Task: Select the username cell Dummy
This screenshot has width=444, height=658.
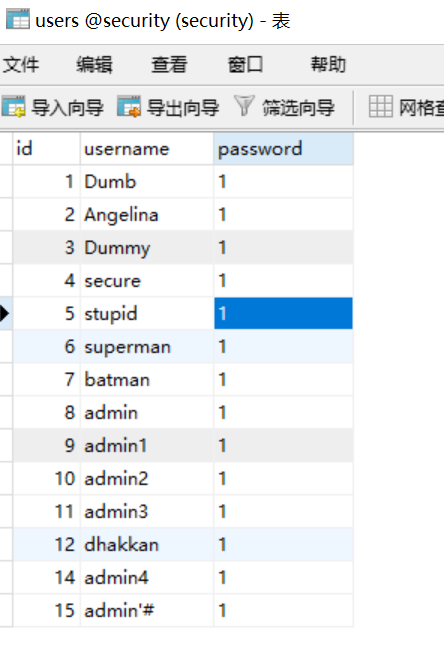Action: [147, 248]
